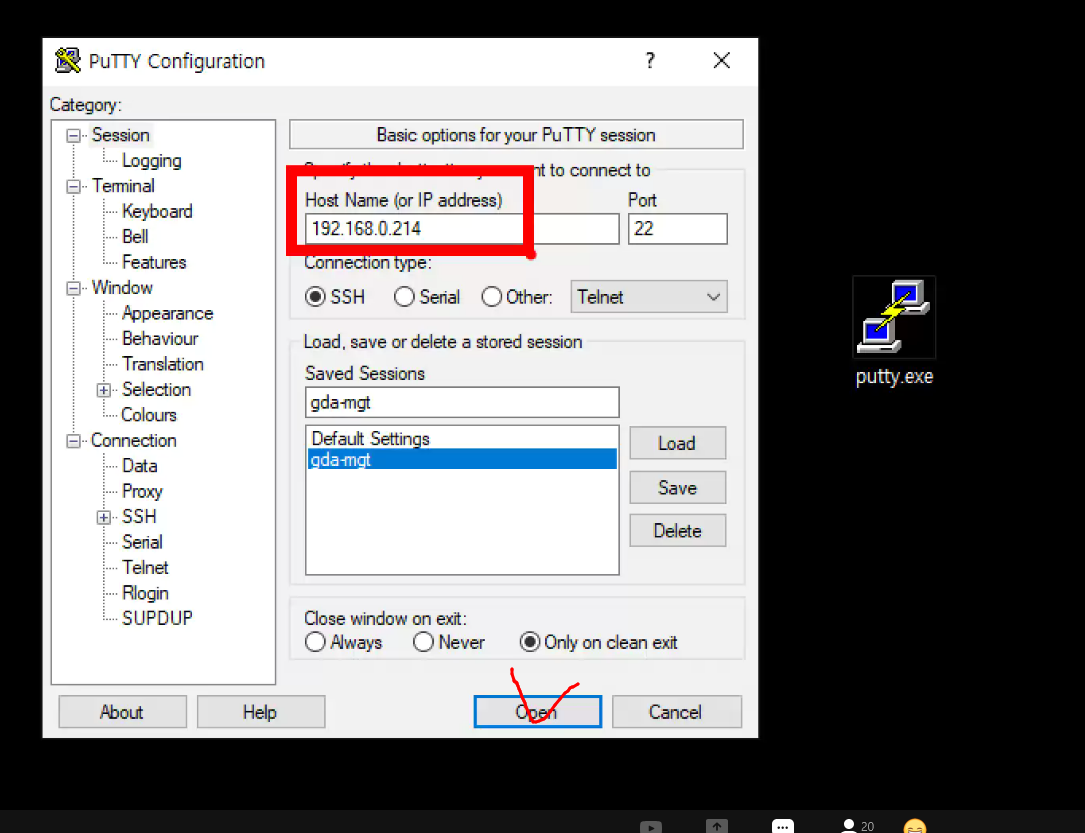
Task: Collapse the Connection tree node
Action: click(73, 441)
